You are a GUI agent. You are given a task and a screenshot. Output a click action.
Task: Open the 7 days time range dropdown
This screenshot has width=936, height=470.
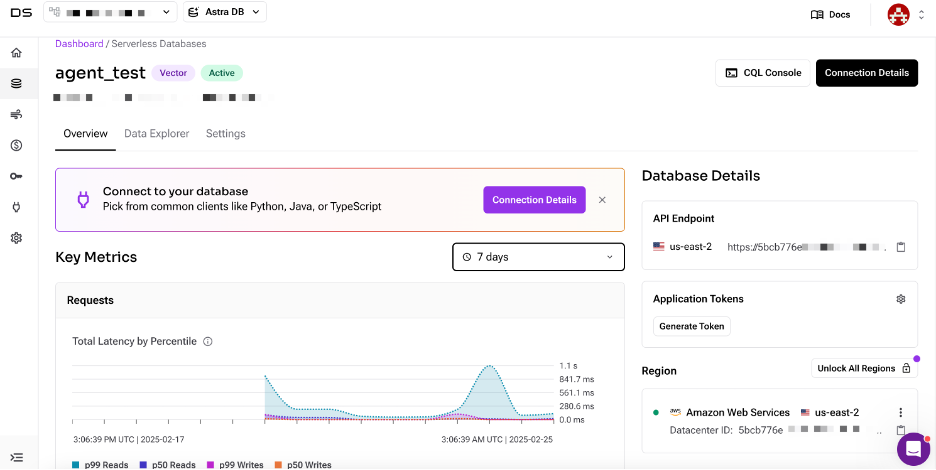pyautogui.click(x=538, y=257)
